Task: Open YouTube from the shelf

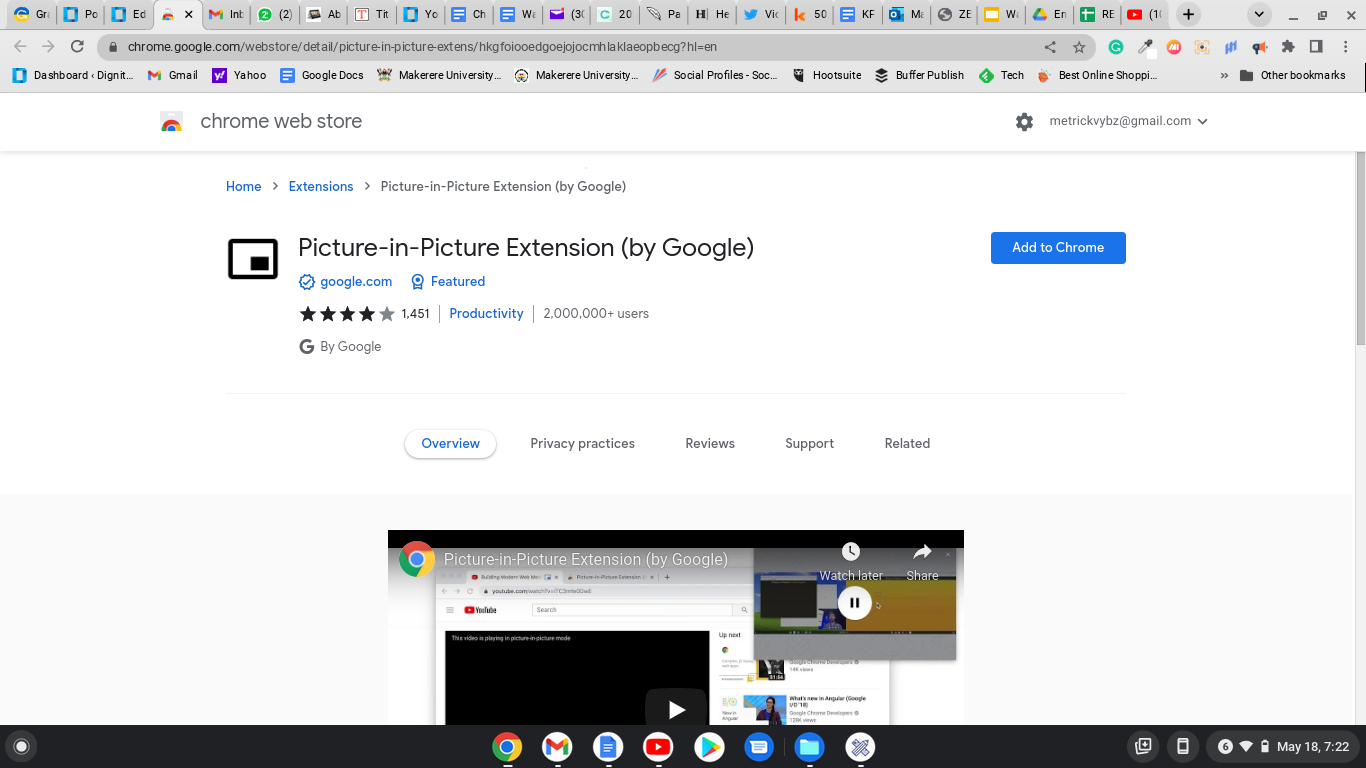Action: tap(658, 747)
